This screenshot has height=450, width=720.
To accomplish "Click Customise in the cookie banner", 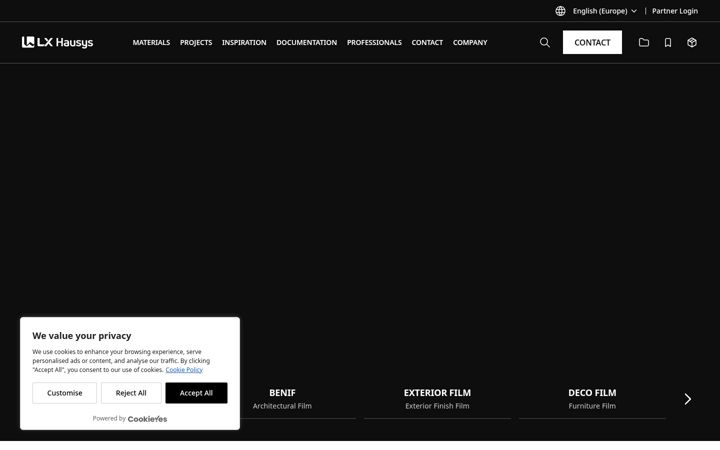I will coord(64,393).
